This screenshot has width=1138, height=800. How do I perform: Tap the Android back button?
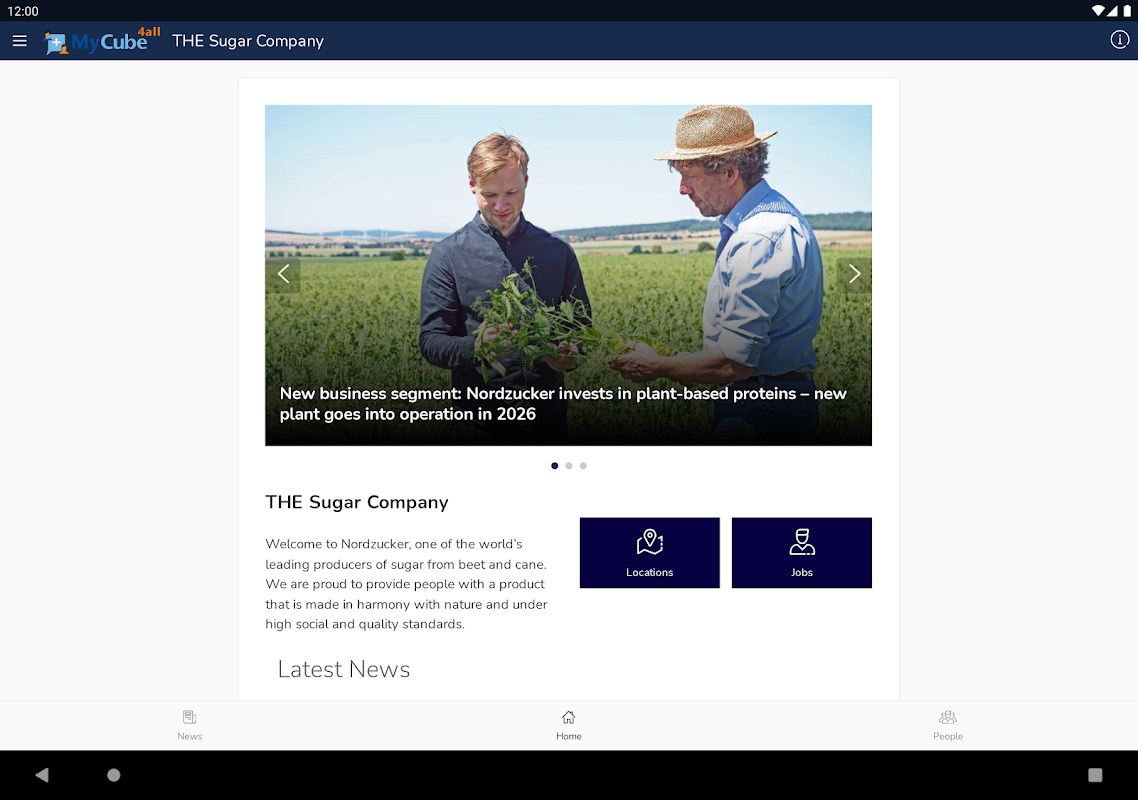pyautogui.click(x=42, y=775)
